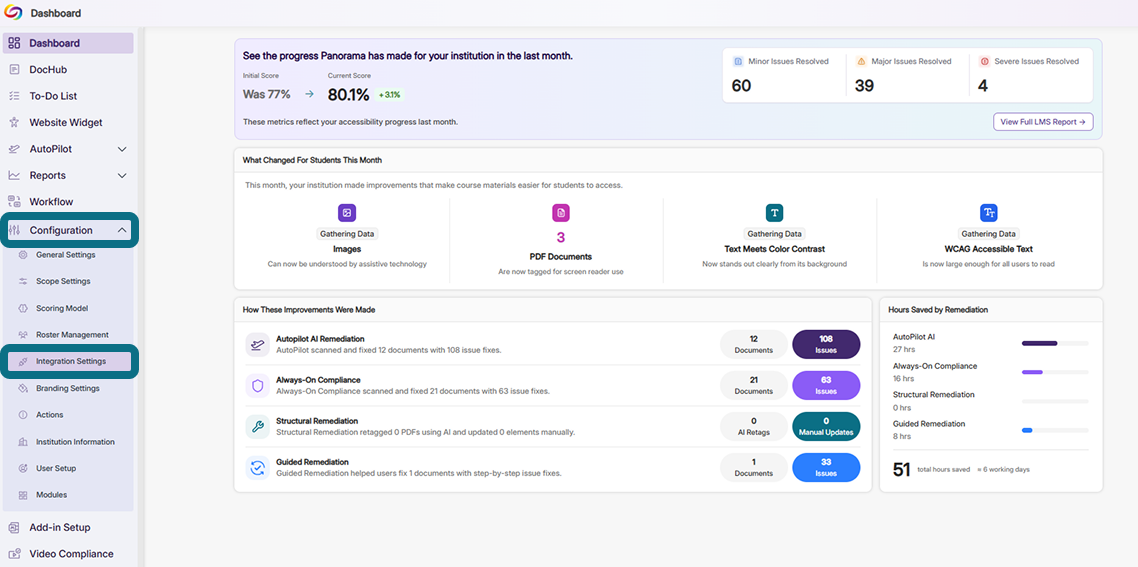The image size is (1138, 567).
Task: Click the Major Issues Resolved warning icon
Action: [x=861, y=62]
